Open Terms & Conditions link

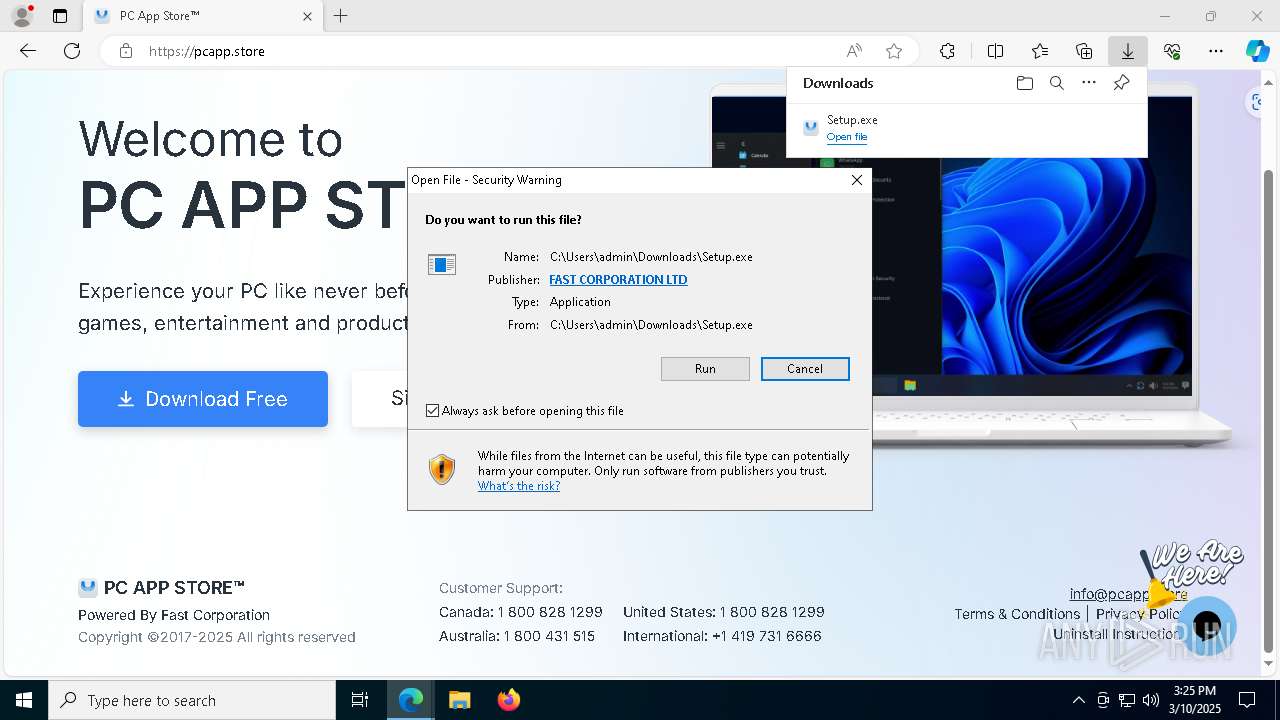1017,614
